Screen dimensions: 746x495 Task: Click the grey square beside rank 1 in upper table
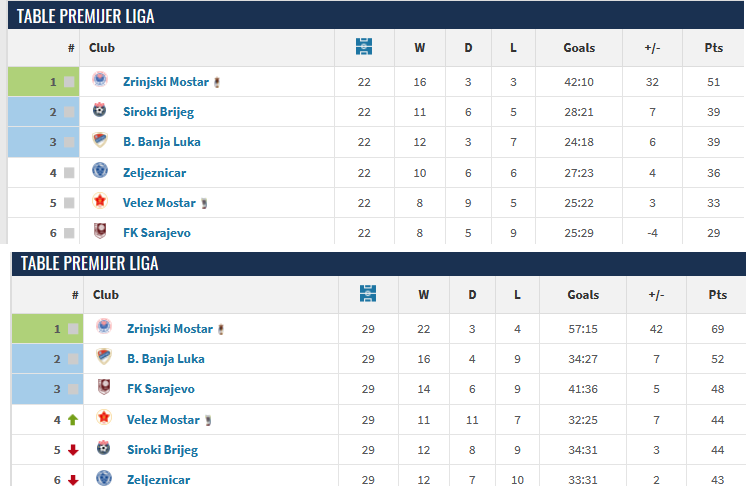pyautogui.click(x=69, y=82)
